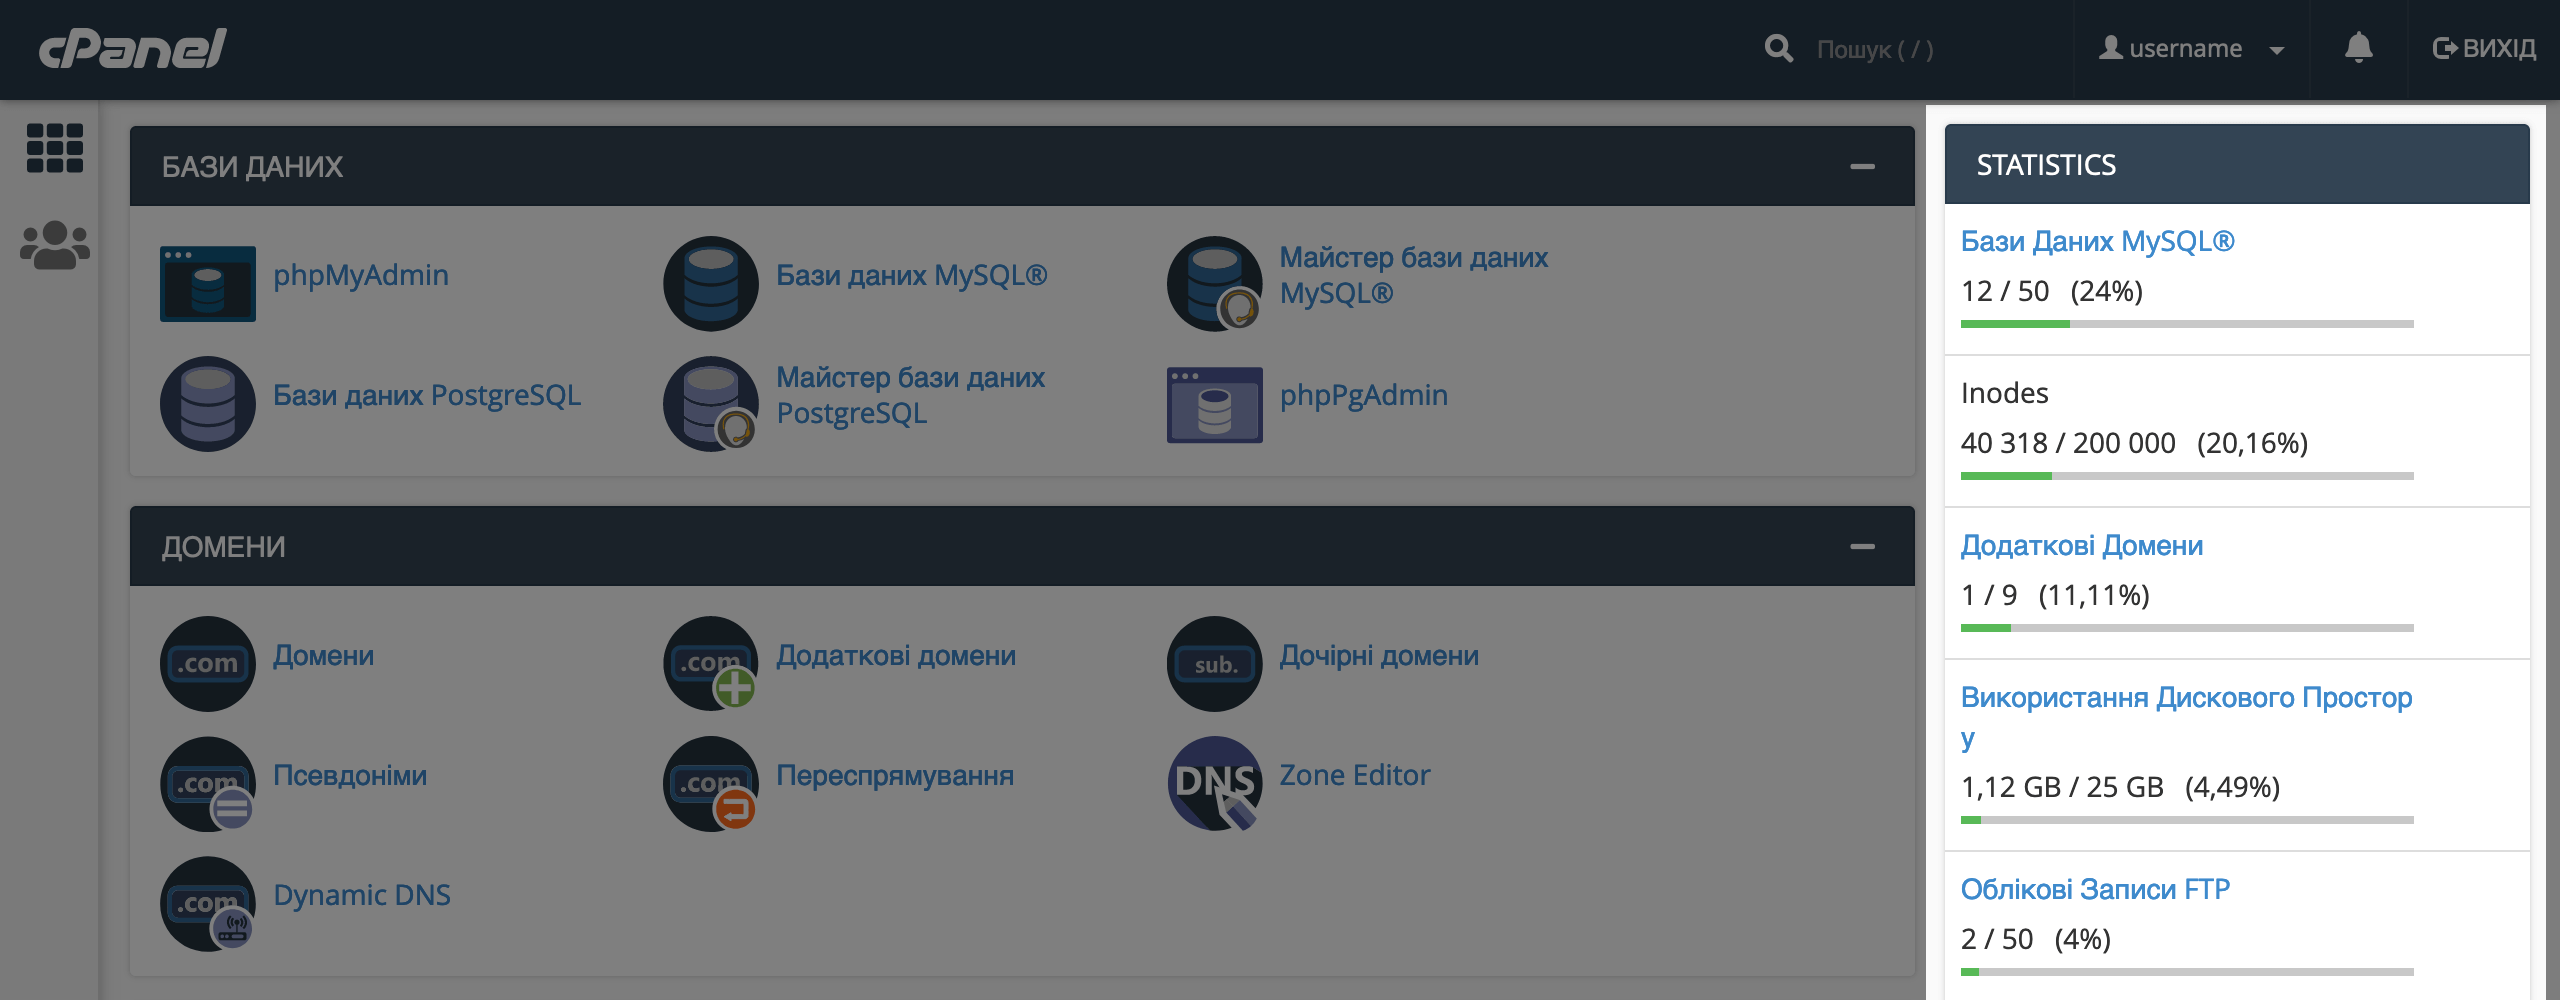The image size is (2560, 1000).
Task: Open the Бази даних PostgreSQL link
Action: [427, 395]
